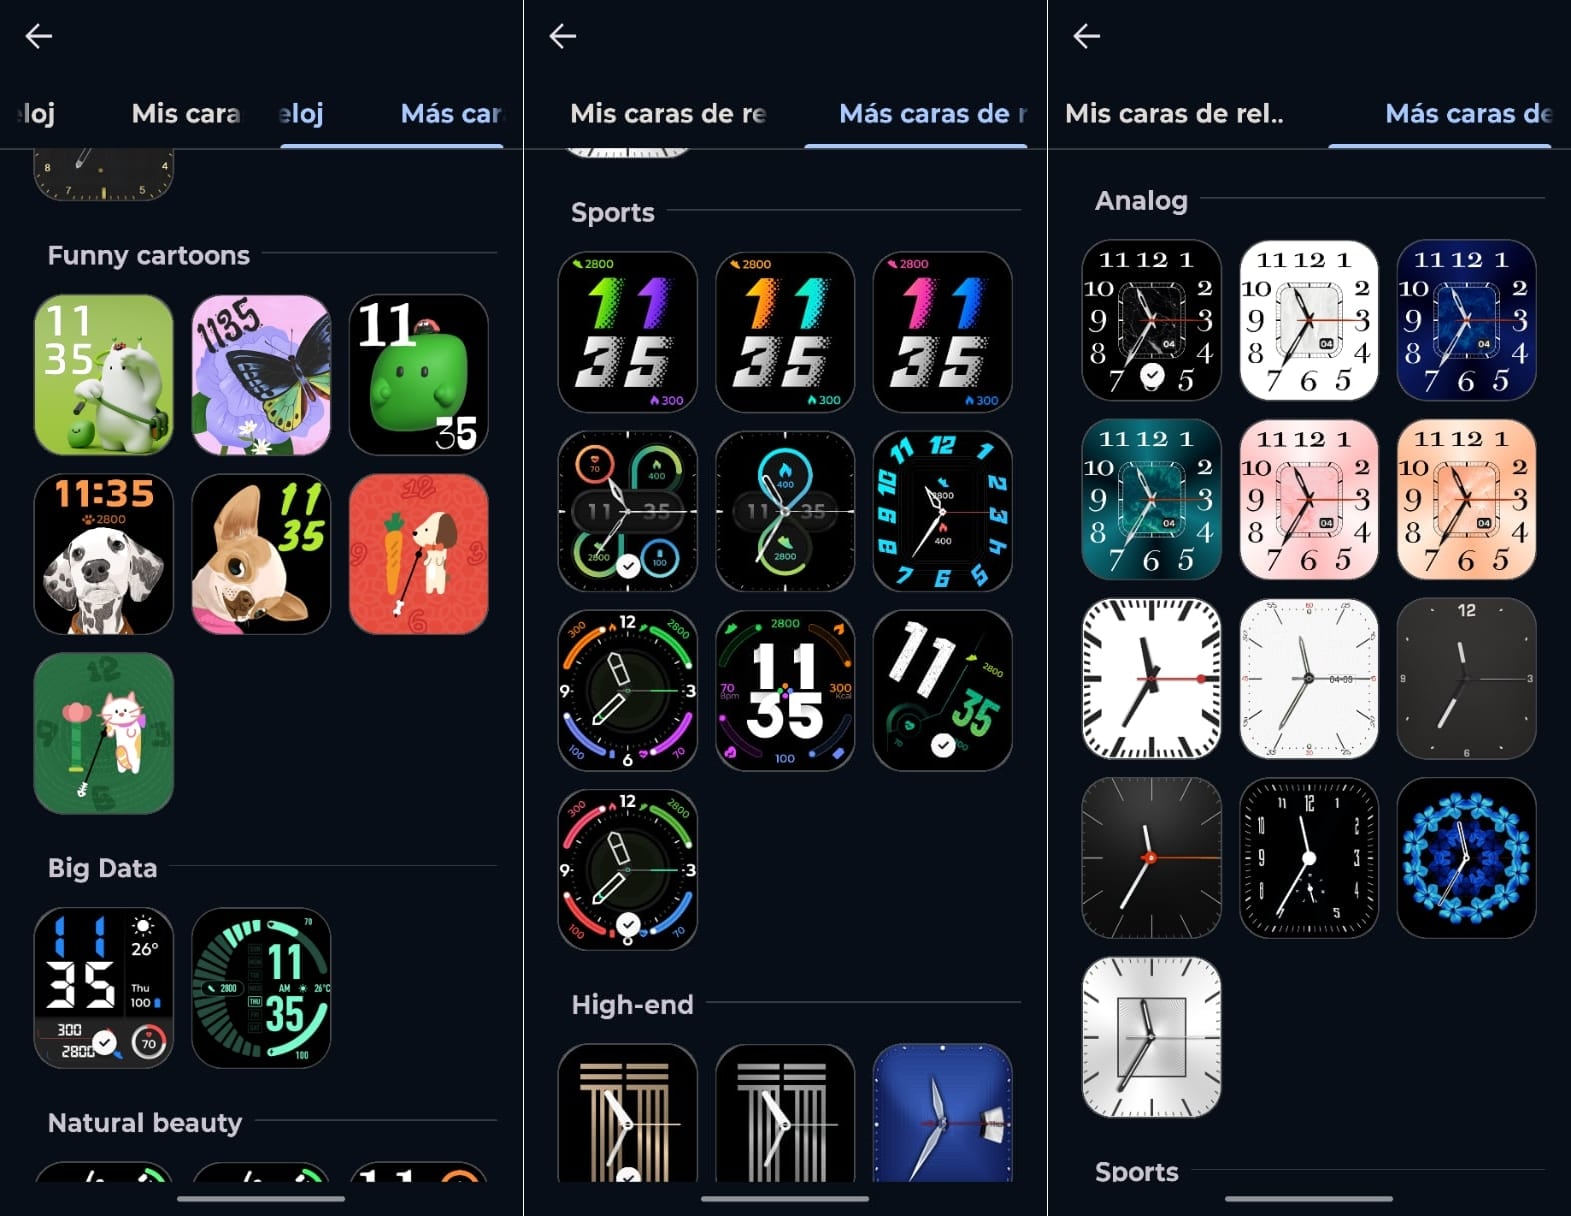Screen dimensions: 1571x1216
Task: Select the purple butterfly watch face
Action: pos(261,374)
